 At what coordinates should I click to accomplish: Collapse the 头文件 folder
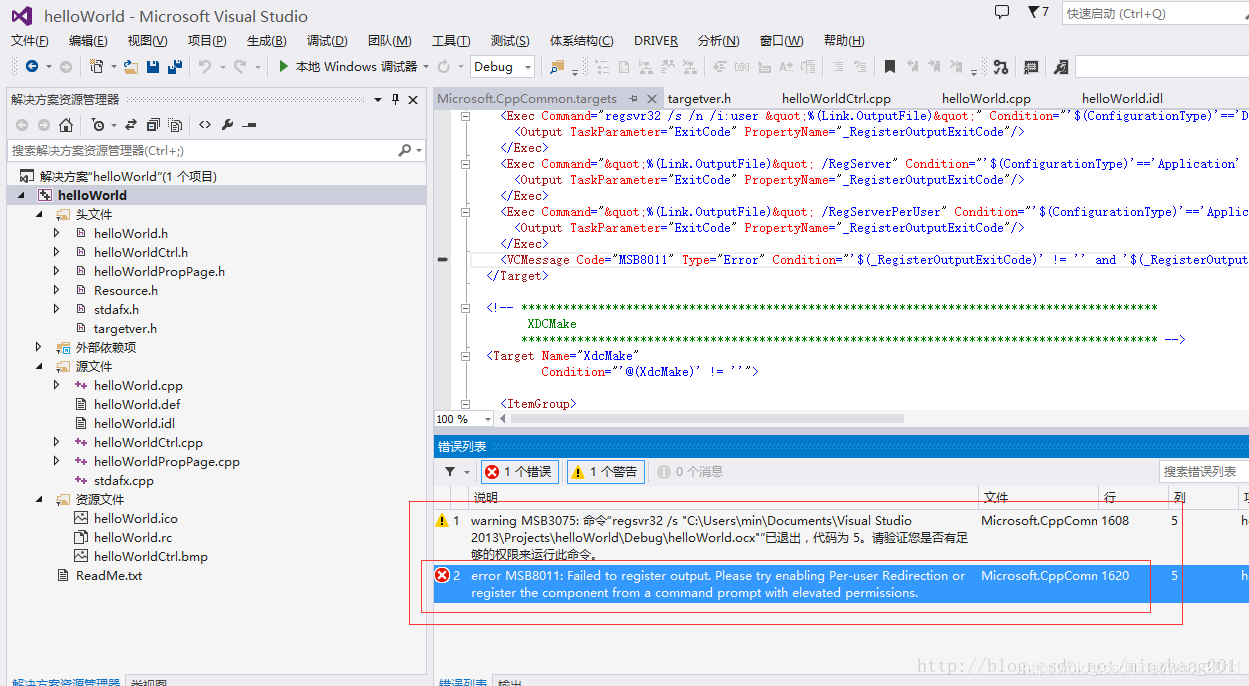[40, 214]
